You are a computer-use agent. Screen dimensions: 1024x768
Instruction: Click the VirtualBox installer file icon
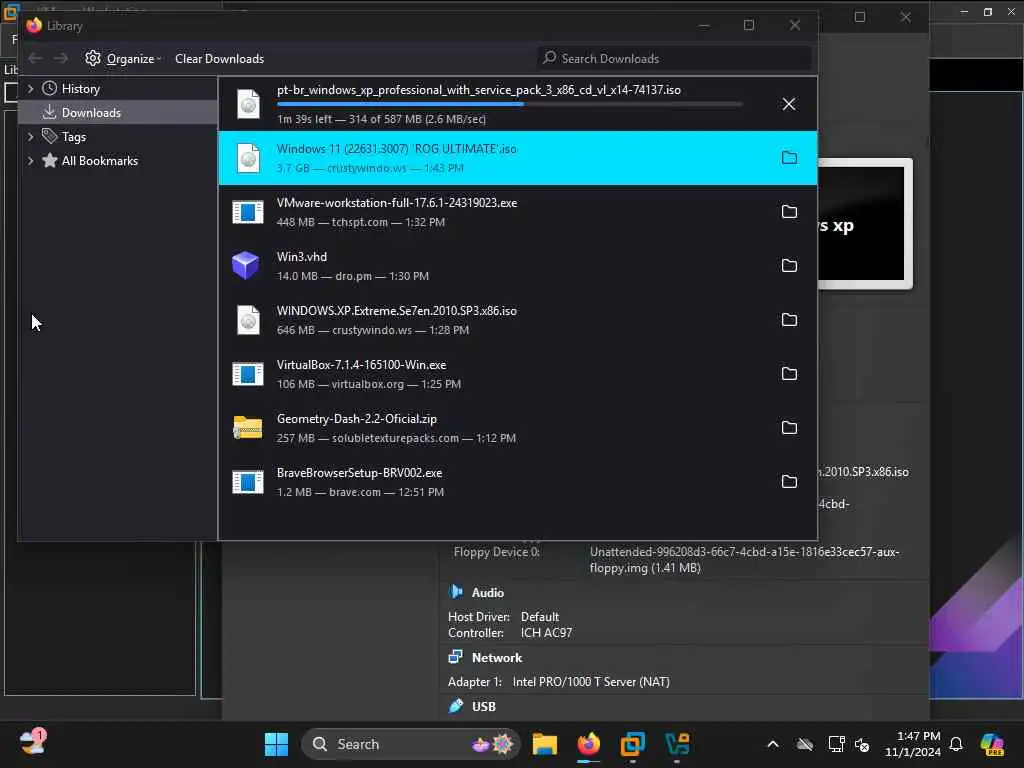tap(248, 374)
